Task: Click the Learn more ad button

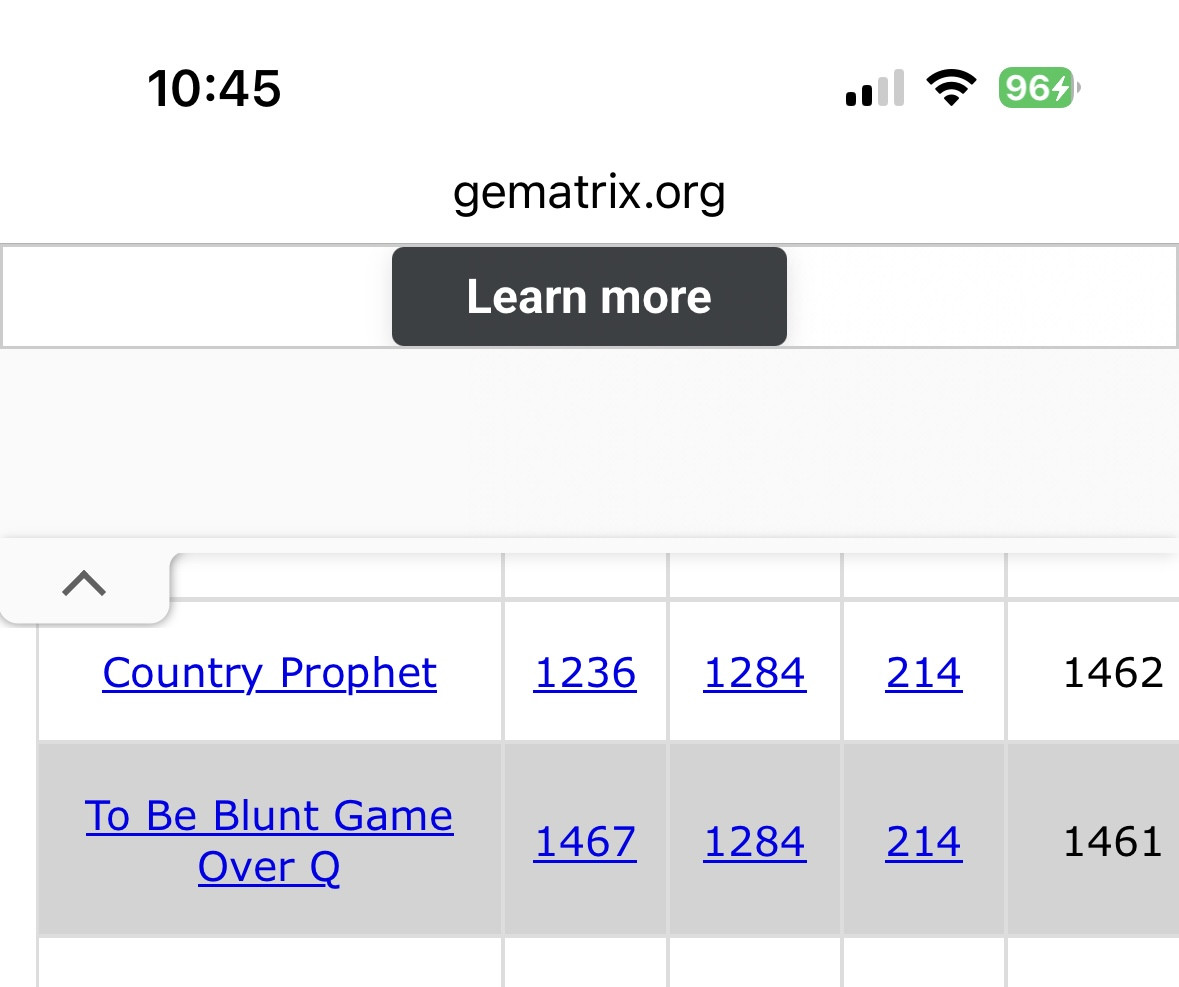Action: tap(589, 297)
